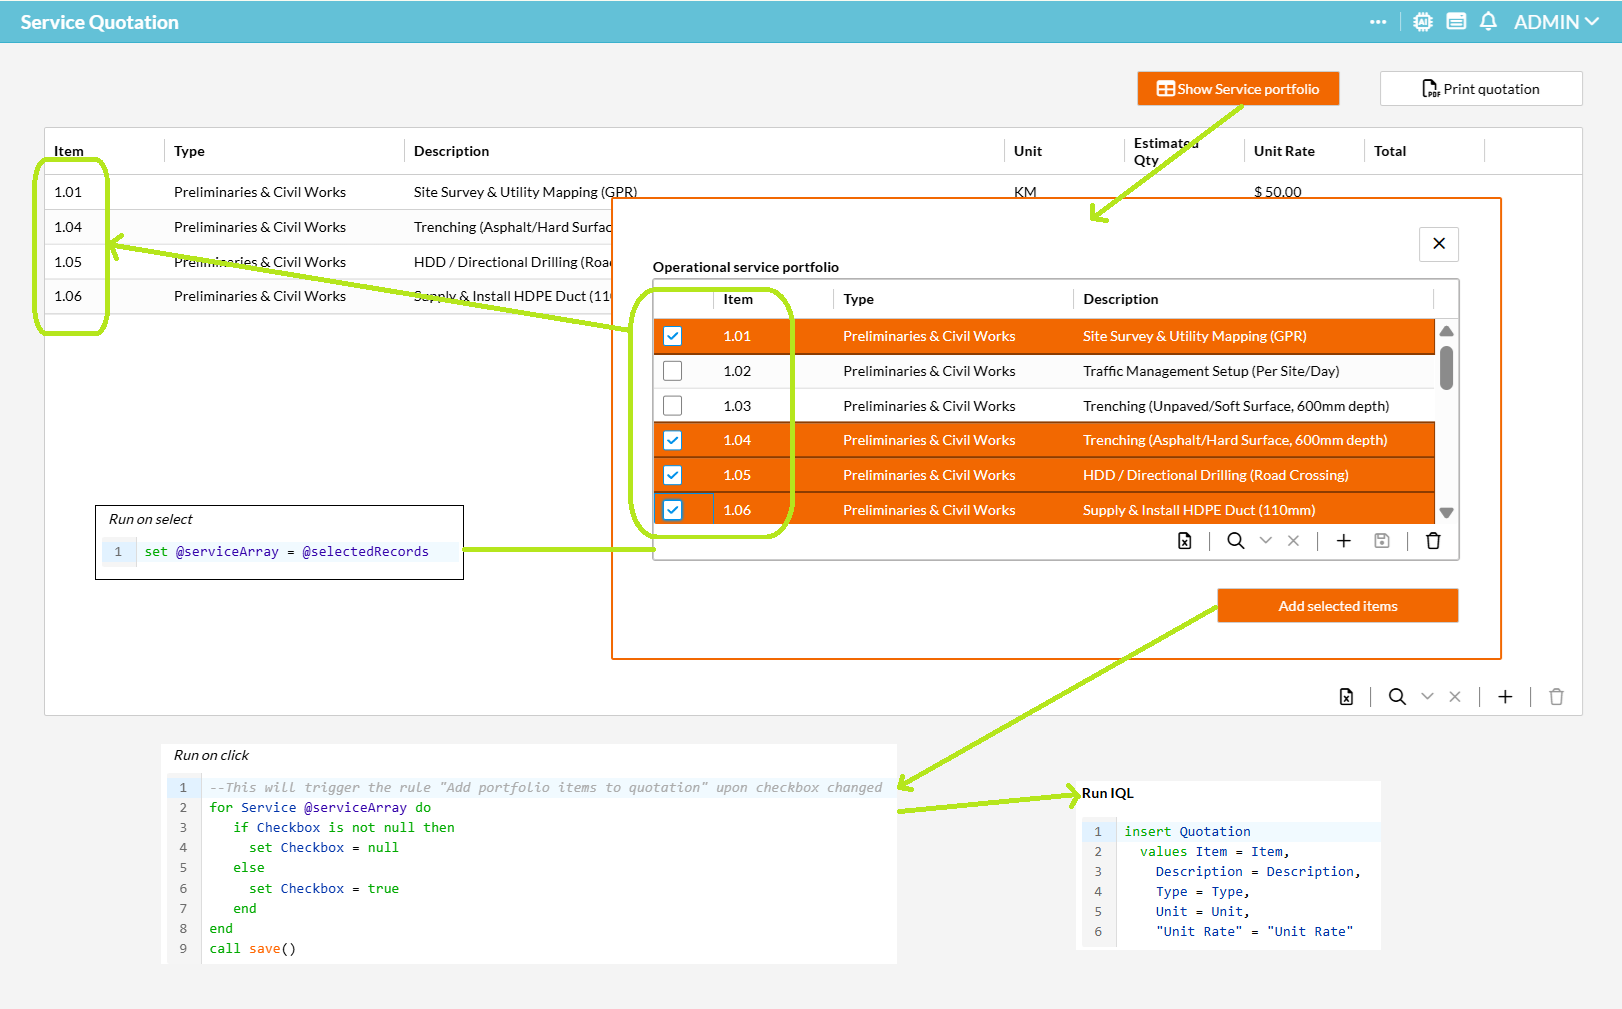
Task: Check the checkbox for item 1.02
Action: 673,371
